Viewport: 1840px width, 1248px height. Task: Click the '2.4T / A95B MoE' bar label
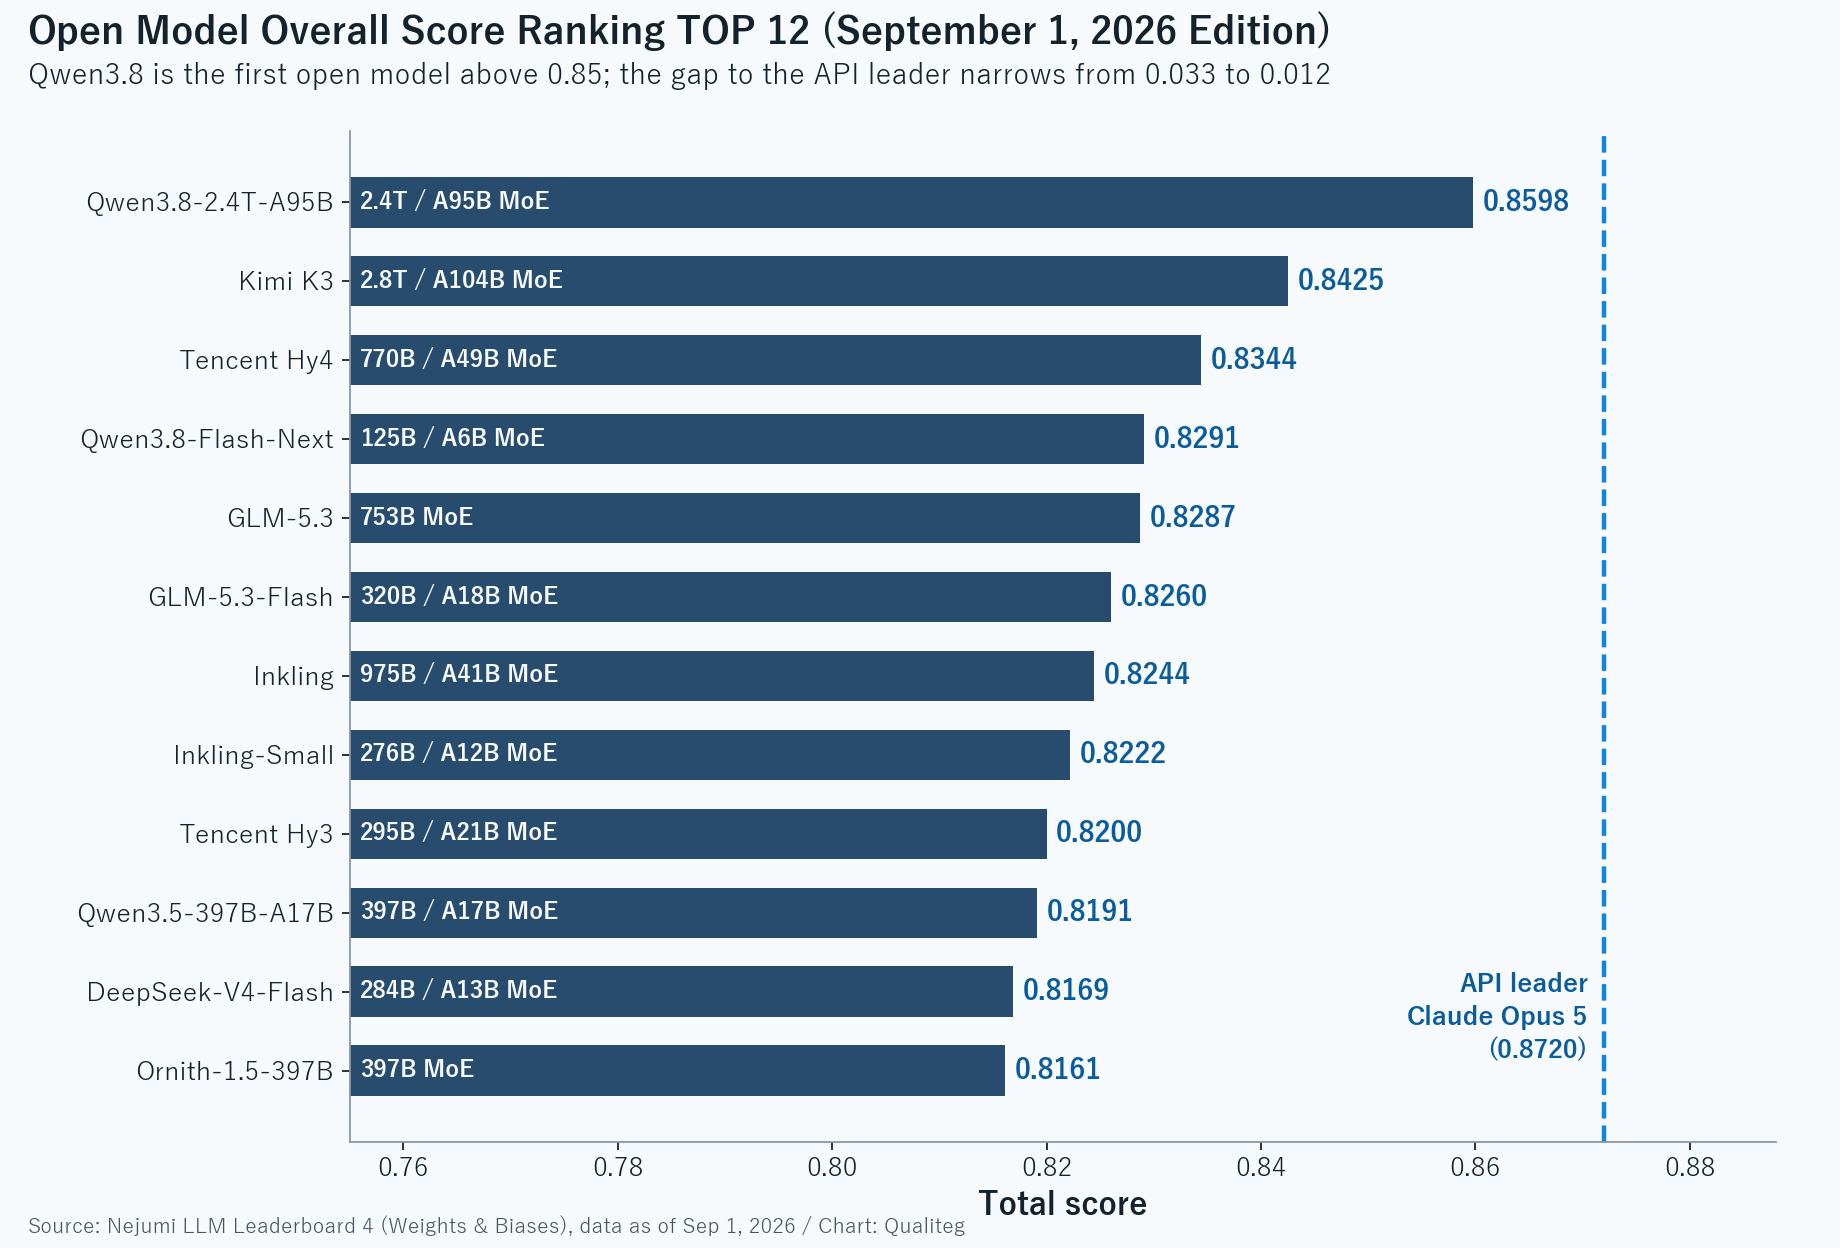(x=455, y=201)
